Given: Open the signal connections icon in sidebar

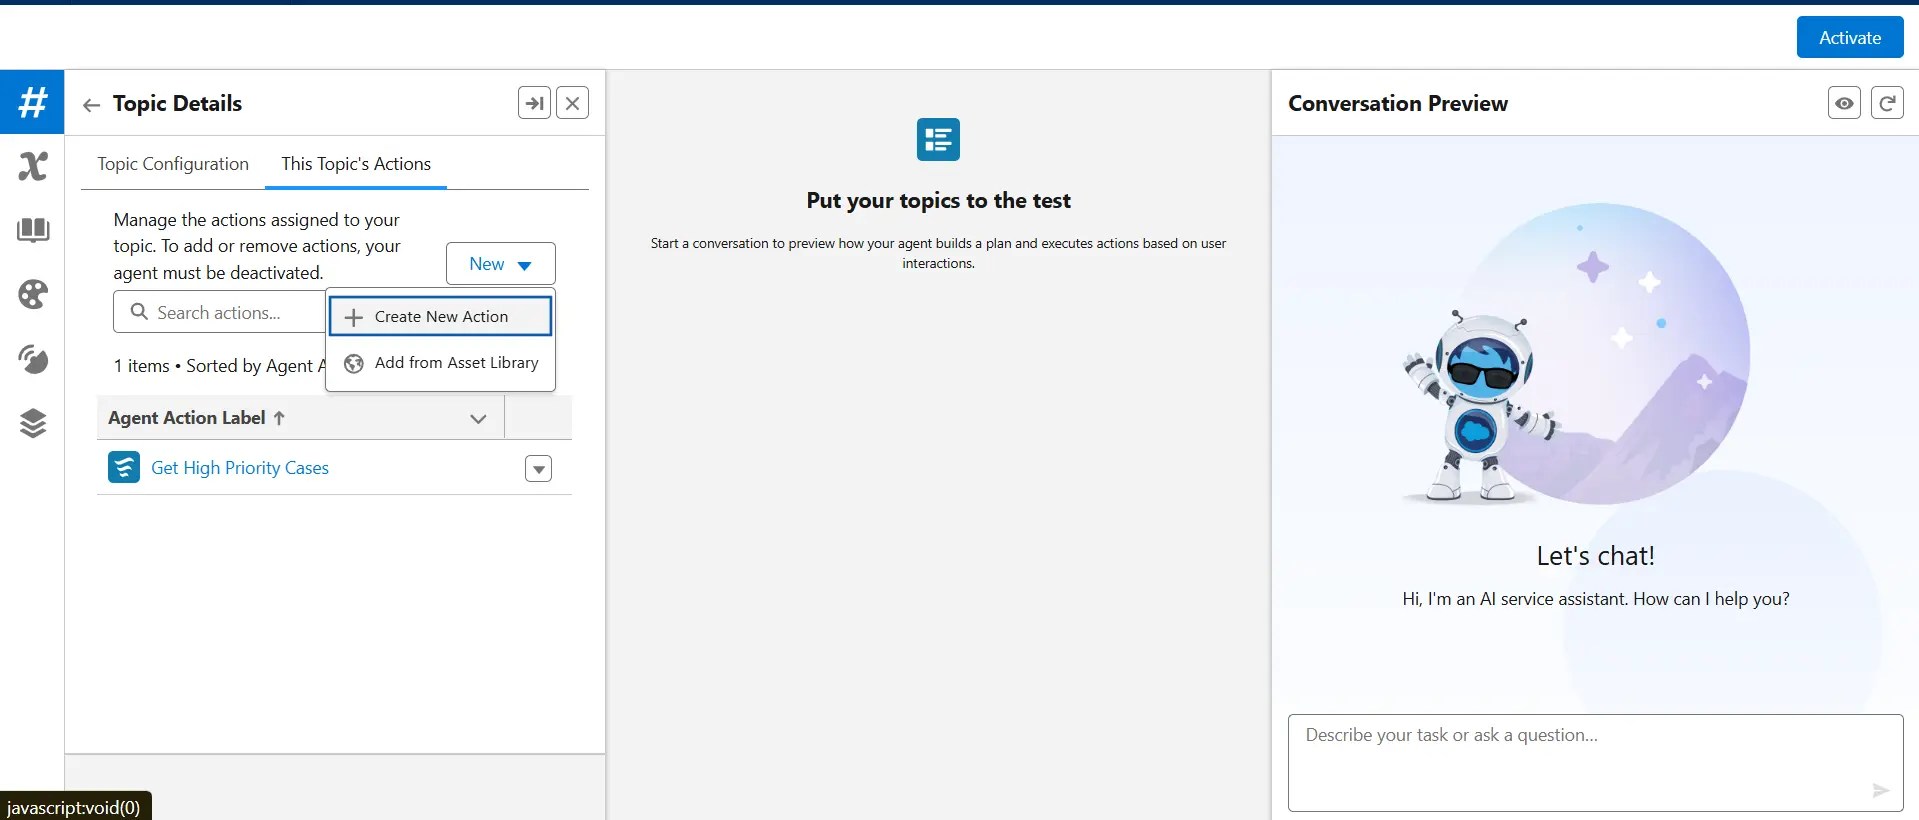Looking at the screenshot, I should click(32, 359).
